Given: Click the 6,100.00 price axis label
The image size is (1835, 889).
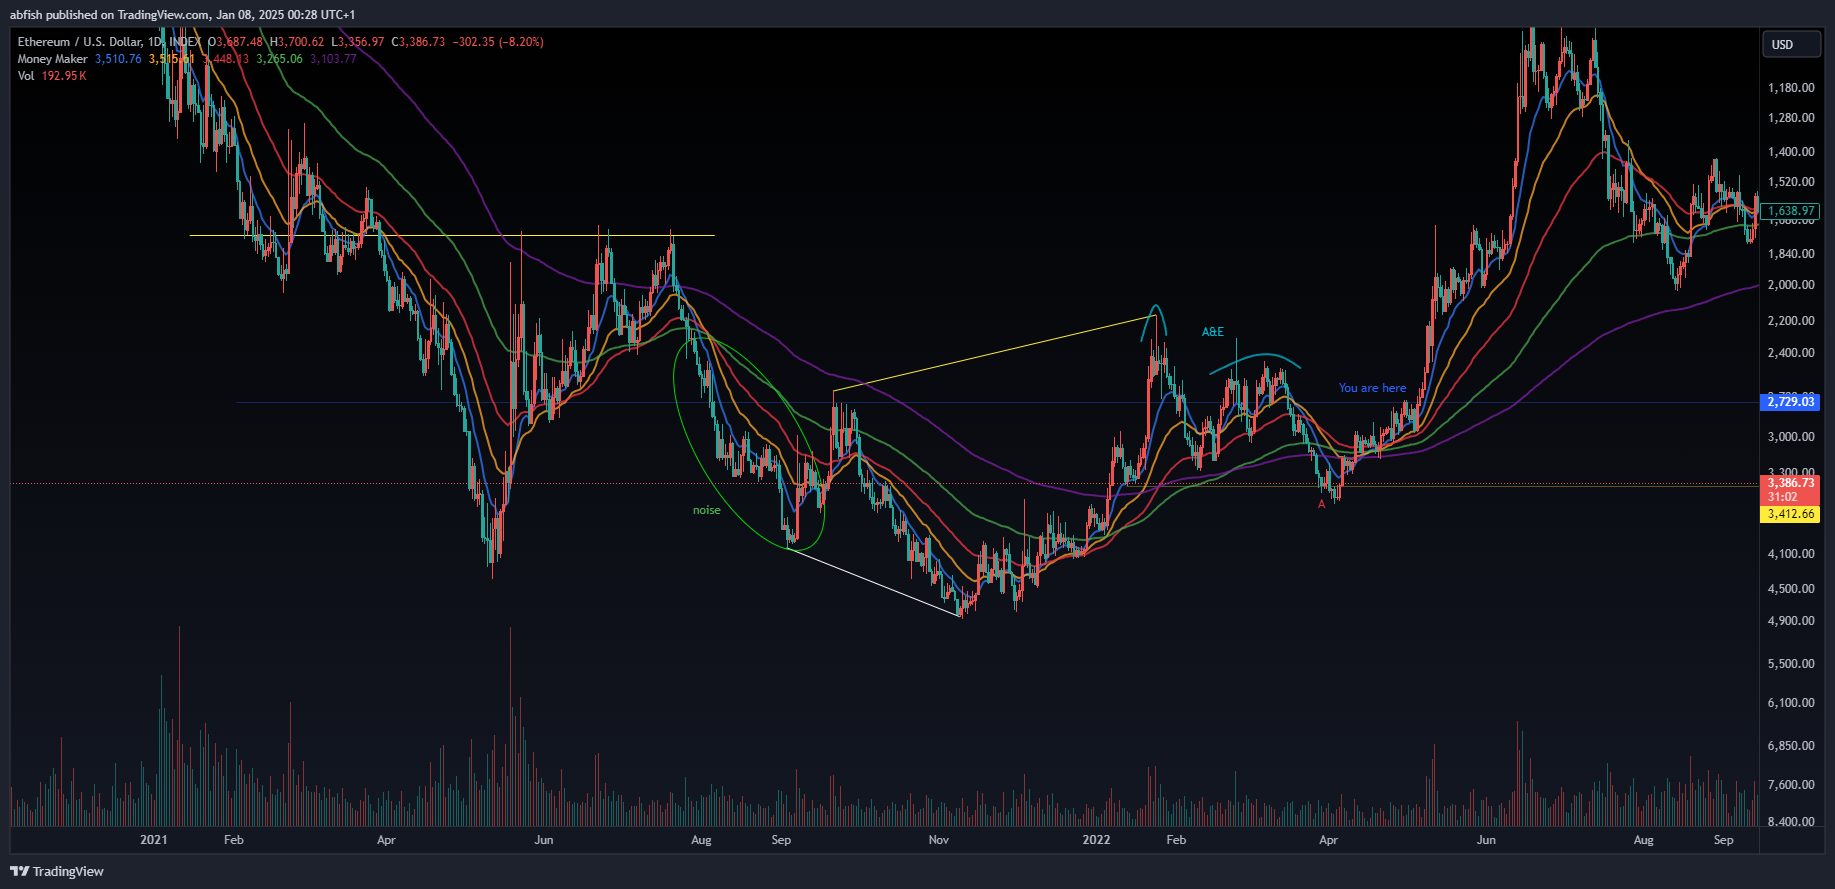Looking at the screenshot, I should [1791, 703].
